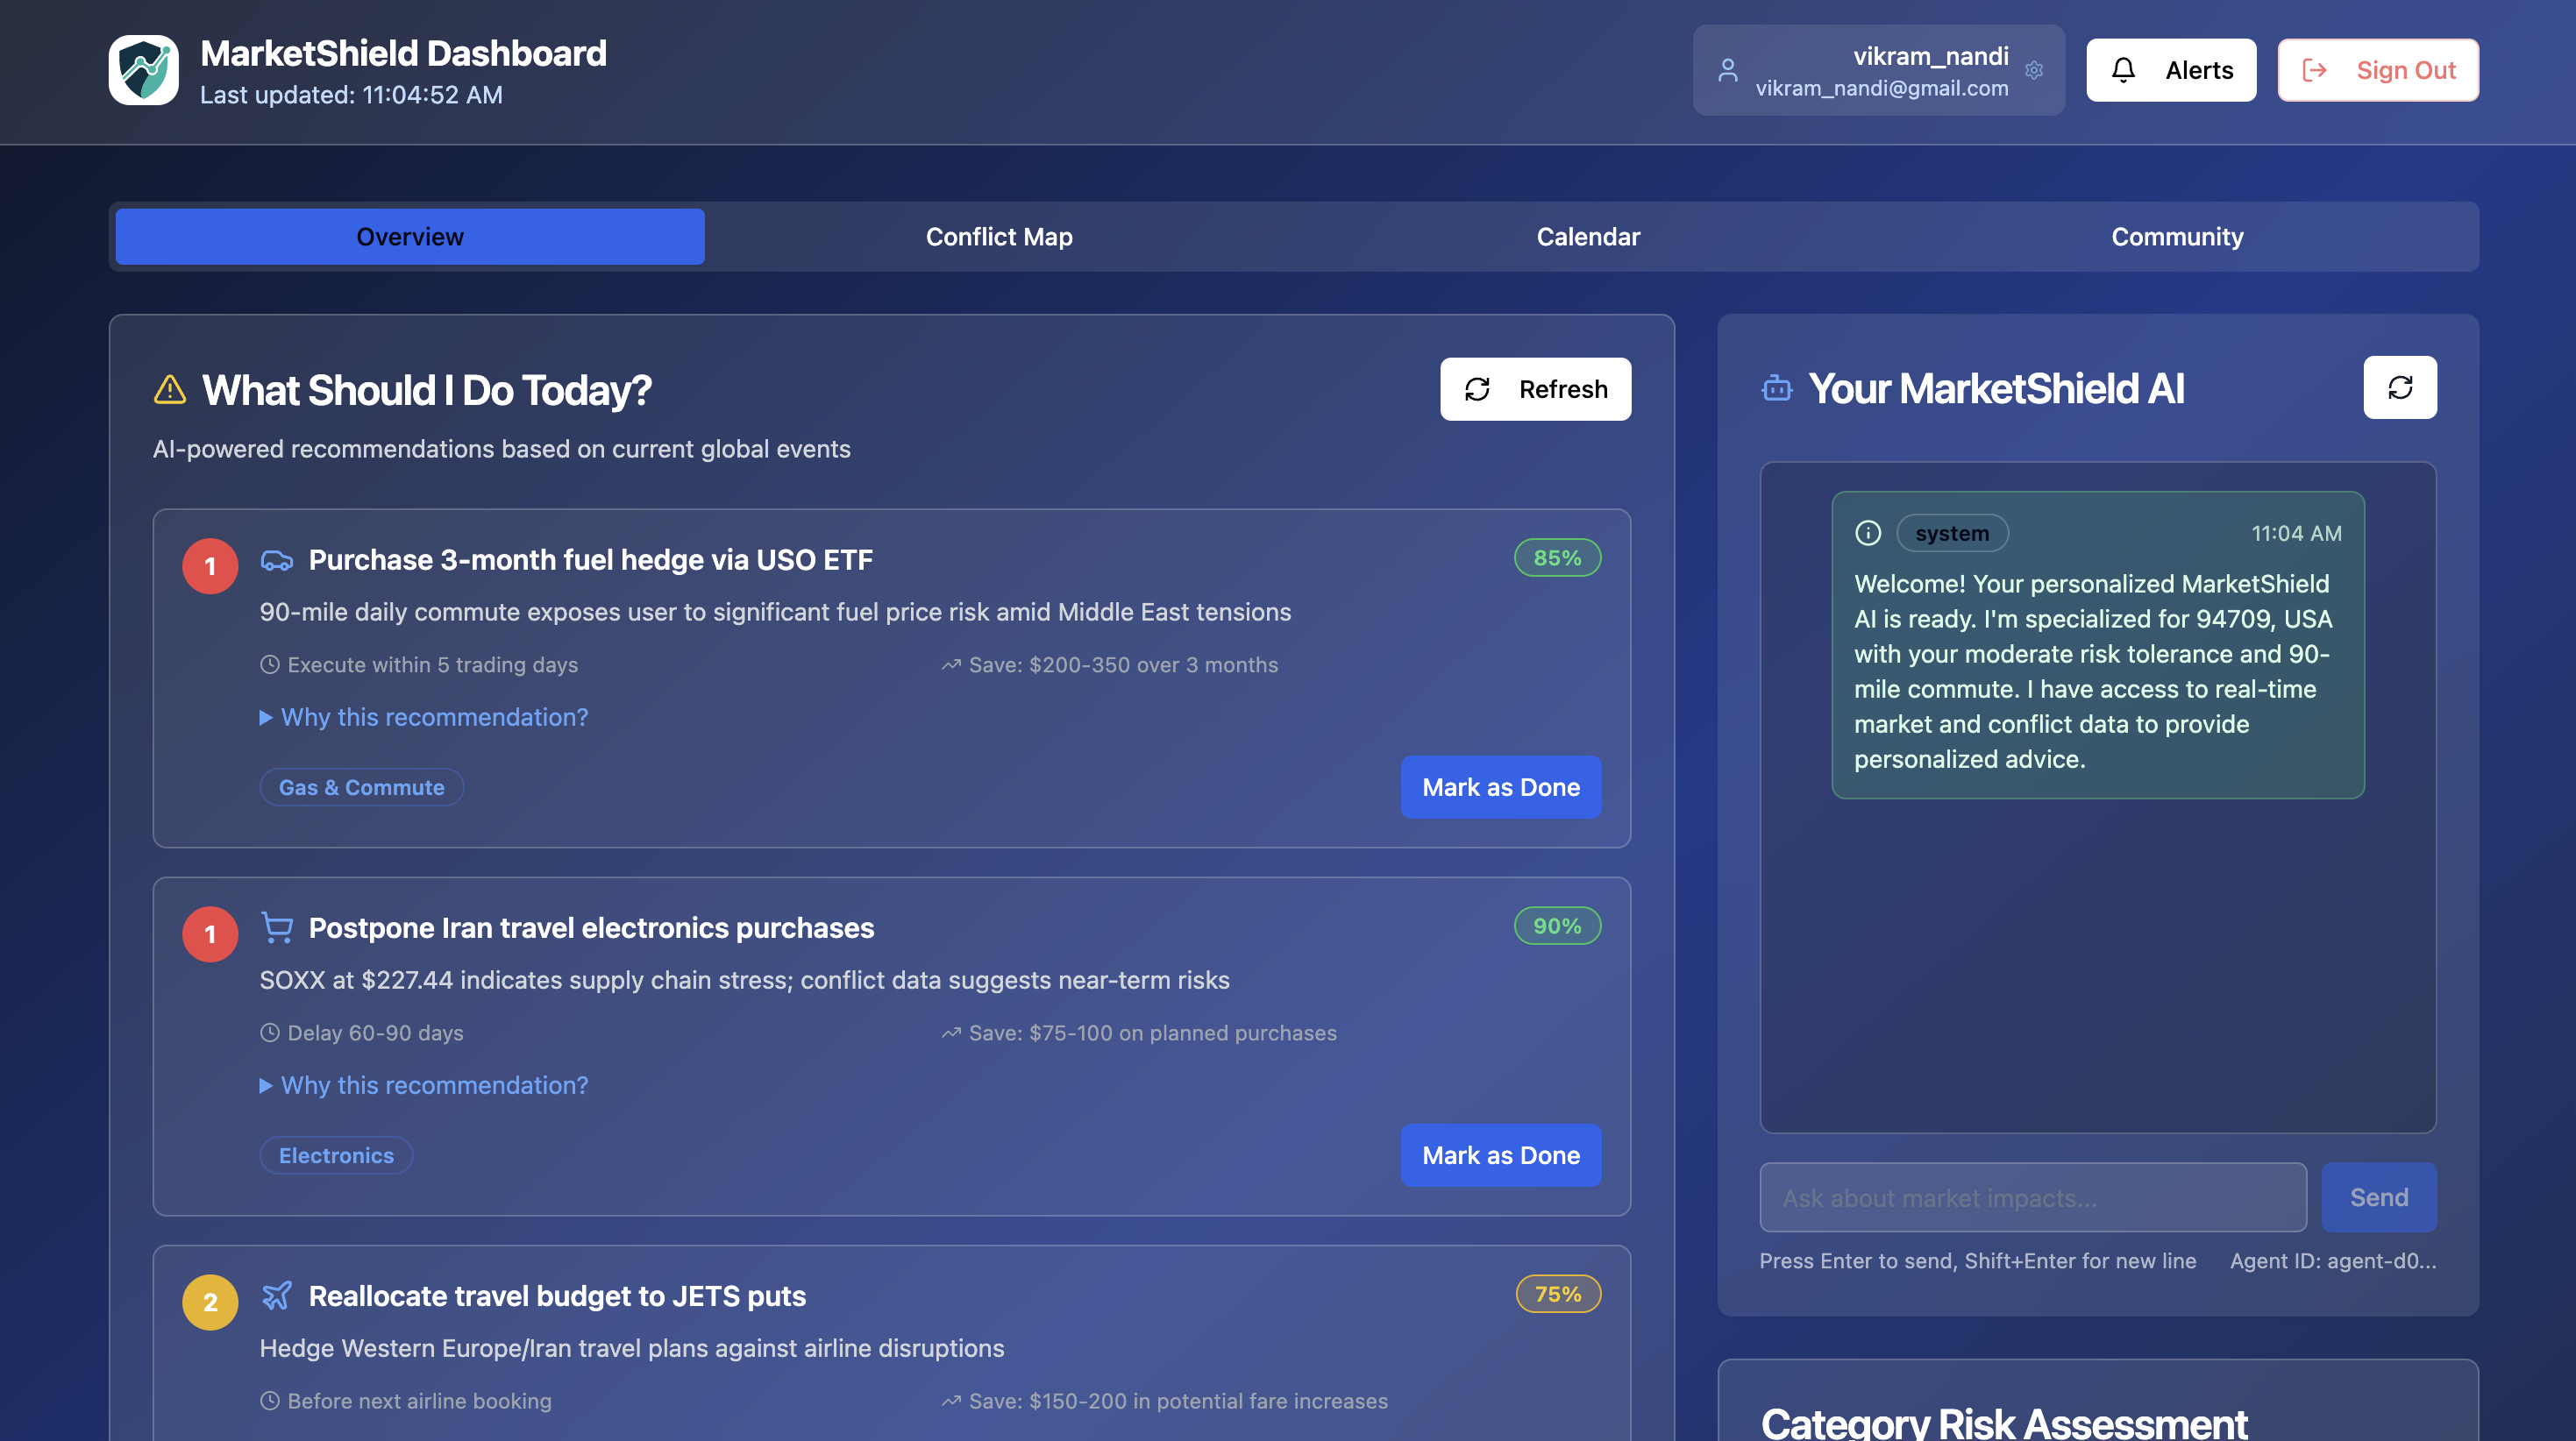Screen dimensions: 2576x1441
Task: Click the airplane icon on JETS puts card
Action: point(276,1295)
